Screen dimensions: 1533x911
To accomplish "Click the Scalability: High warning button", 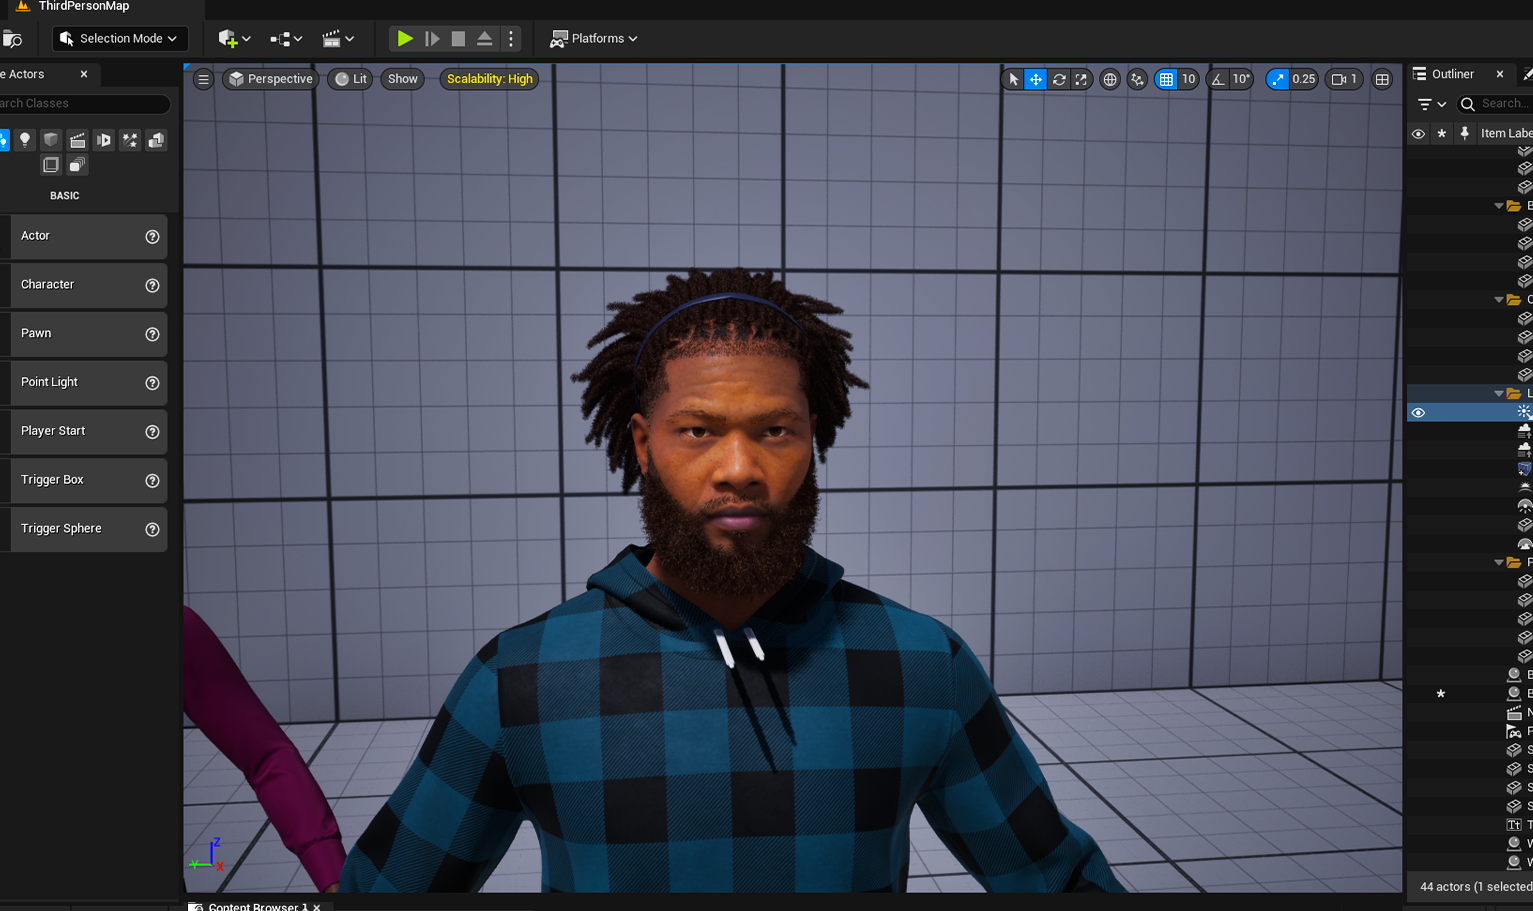I will [x=489, y=79].
